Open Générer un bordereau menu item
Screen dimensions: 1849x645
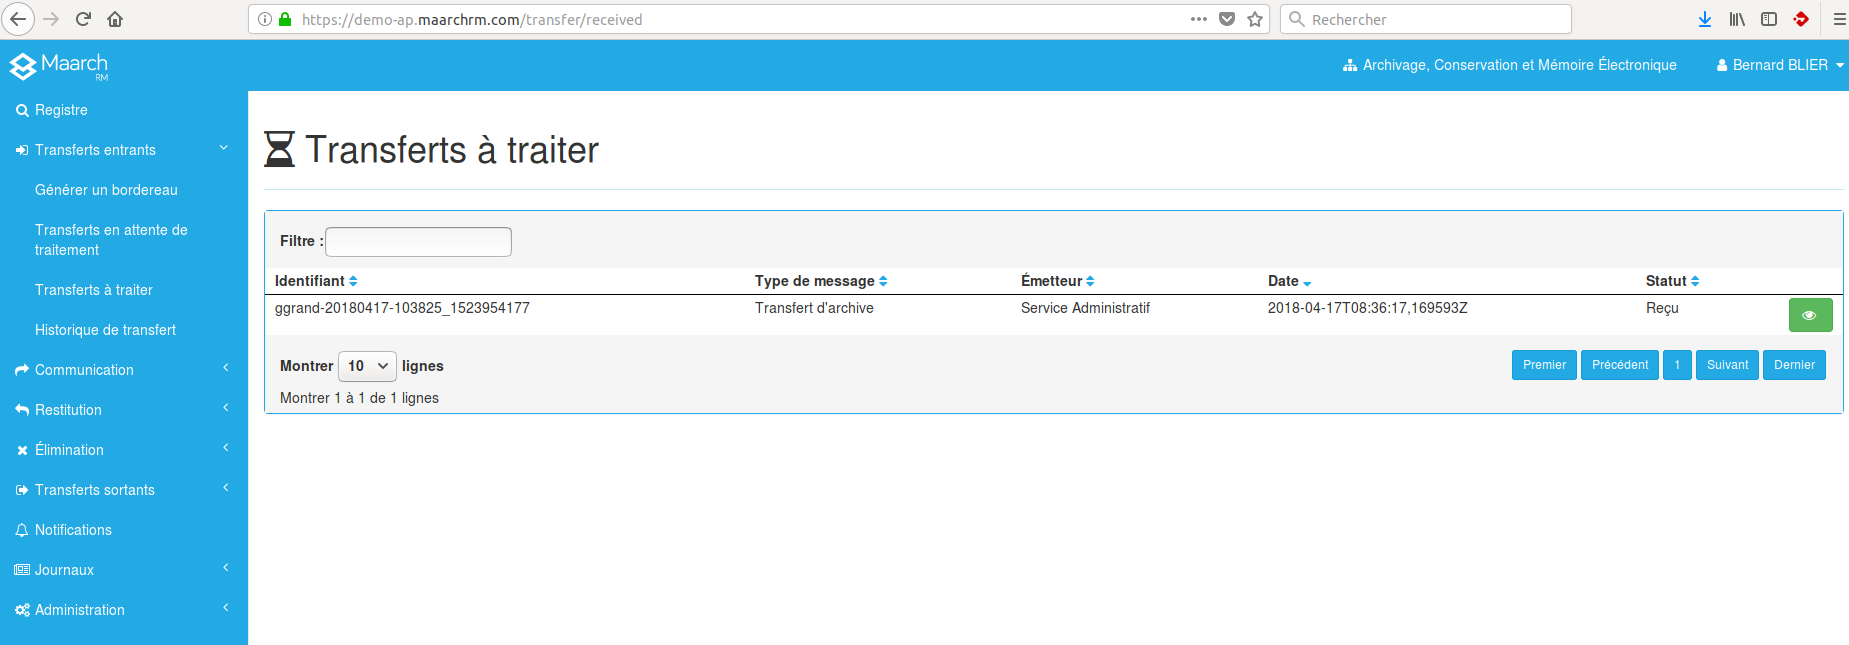coord(106,190)
